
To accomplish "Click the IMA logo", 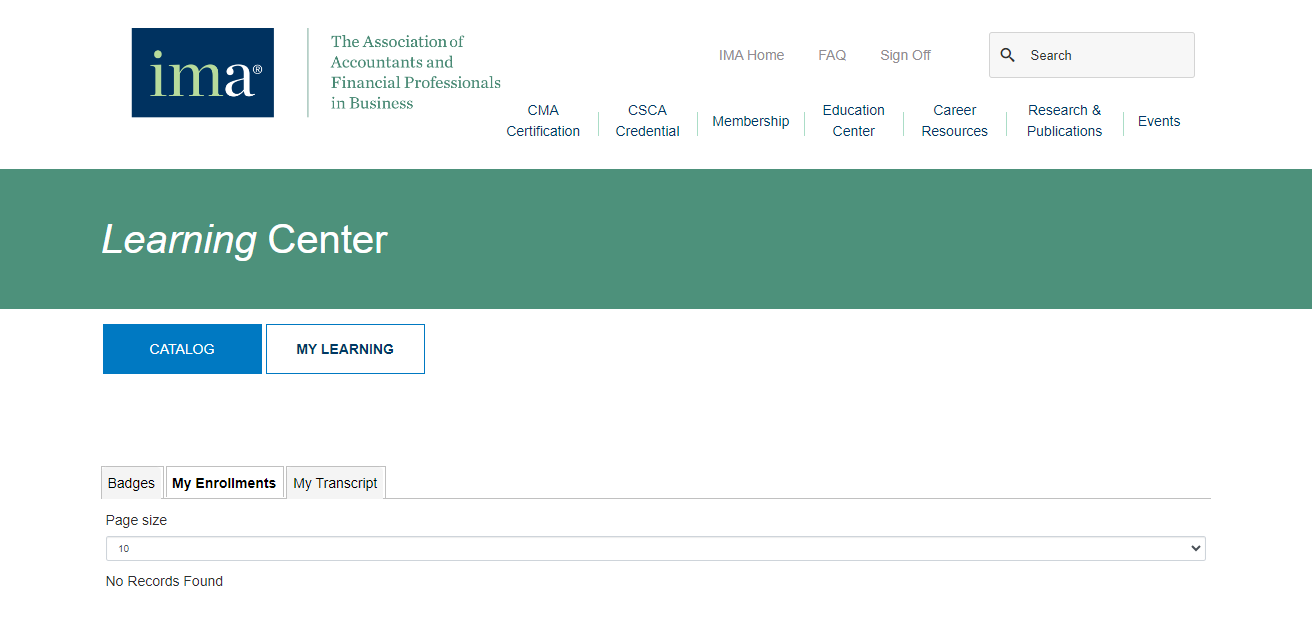I will (x=203, y=73).
